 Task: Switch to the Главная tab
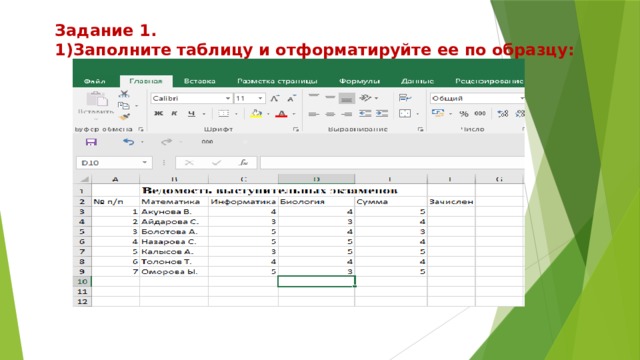pos(146,81)
